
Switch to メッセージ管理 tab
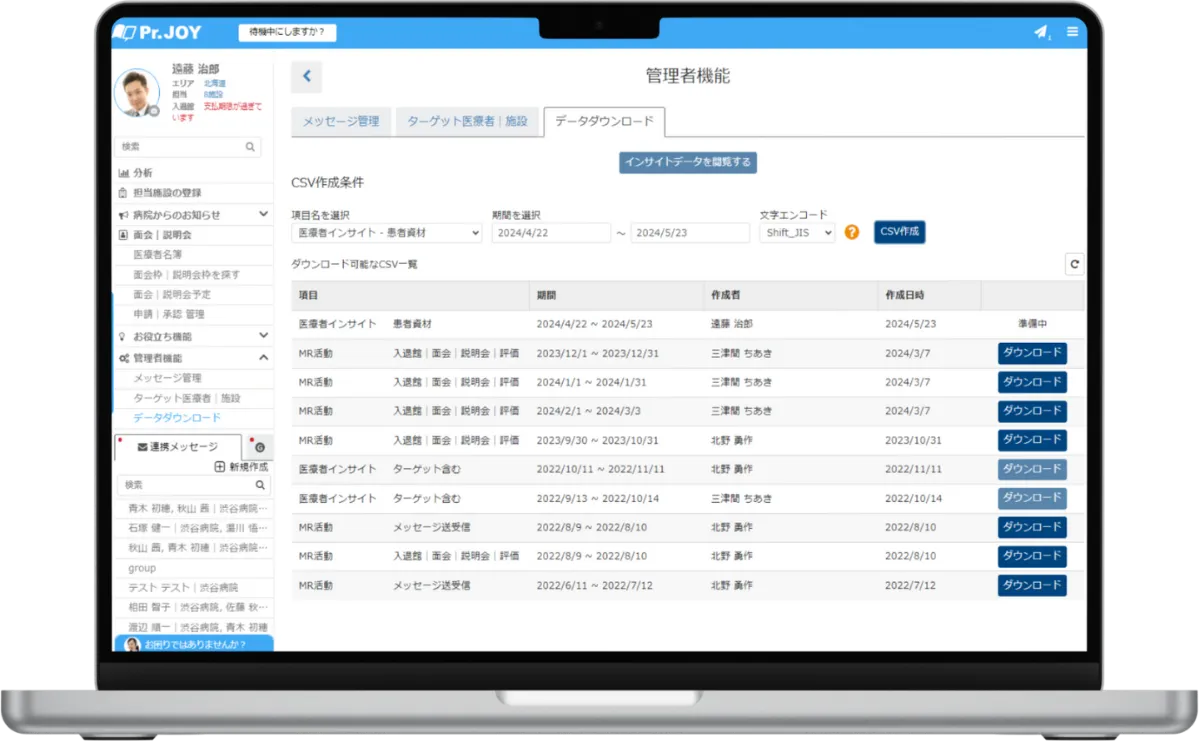click(341, 122)
